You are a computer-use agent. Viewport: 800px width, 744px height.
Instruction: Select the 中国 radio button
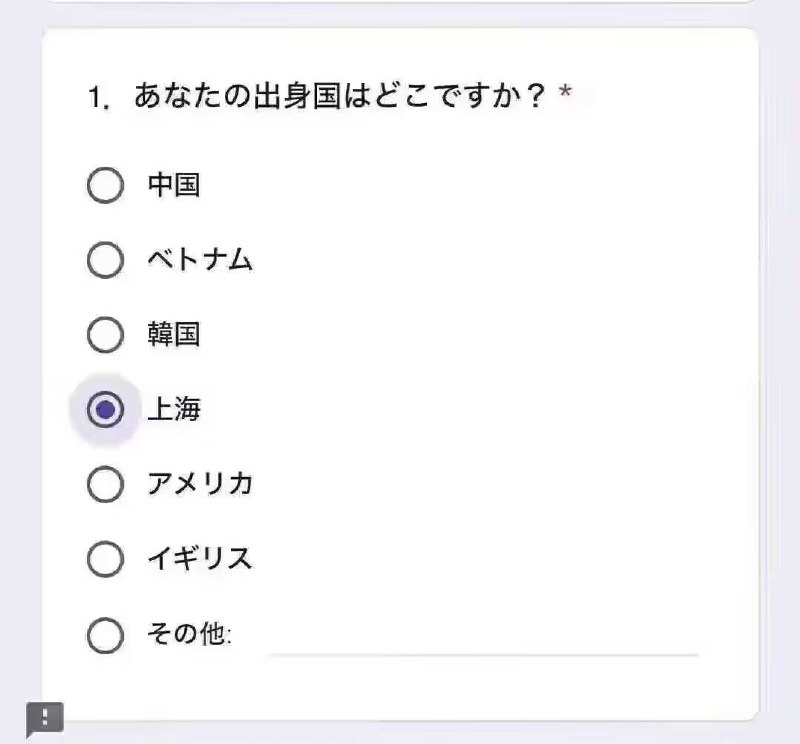pyautogui.click(x=106, y=185)
